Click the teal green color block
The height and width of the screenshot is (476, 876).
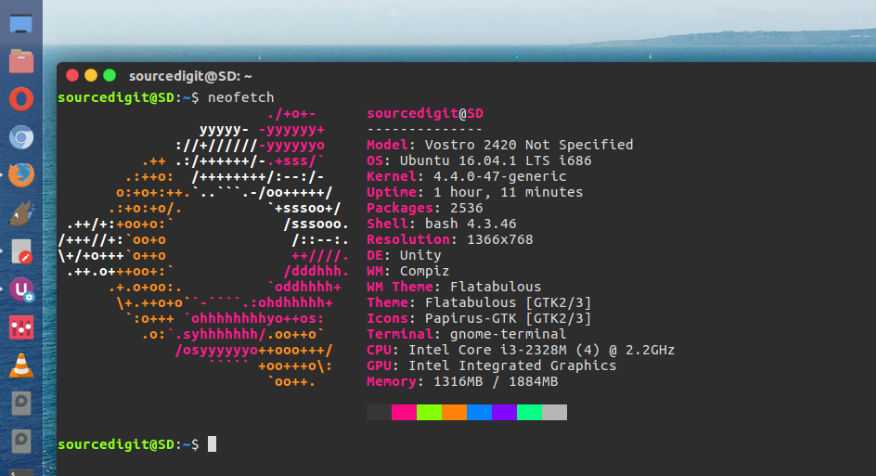tap(530, 412)
